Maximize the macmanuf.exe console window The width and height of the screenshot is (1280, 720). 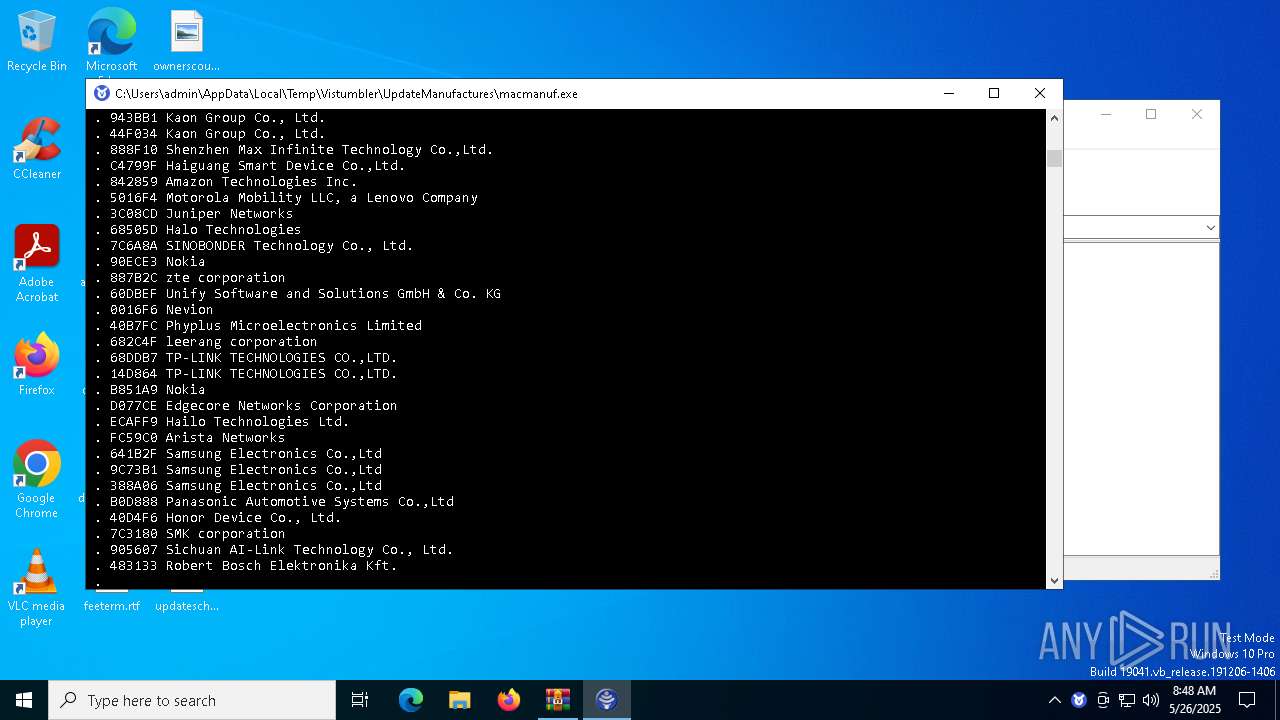(994, 93)
